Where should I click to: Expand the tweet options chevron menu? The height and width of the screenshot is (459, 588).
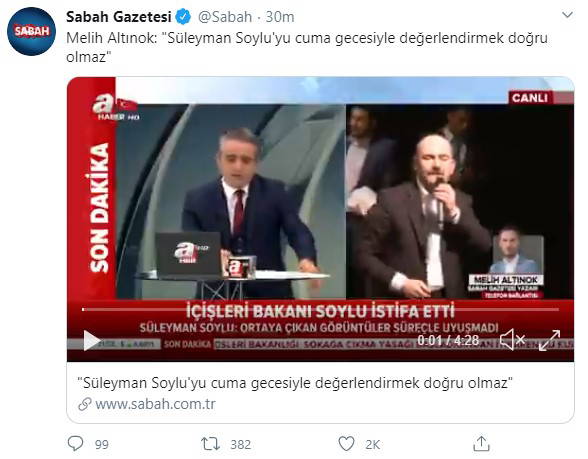coord(567,15)
